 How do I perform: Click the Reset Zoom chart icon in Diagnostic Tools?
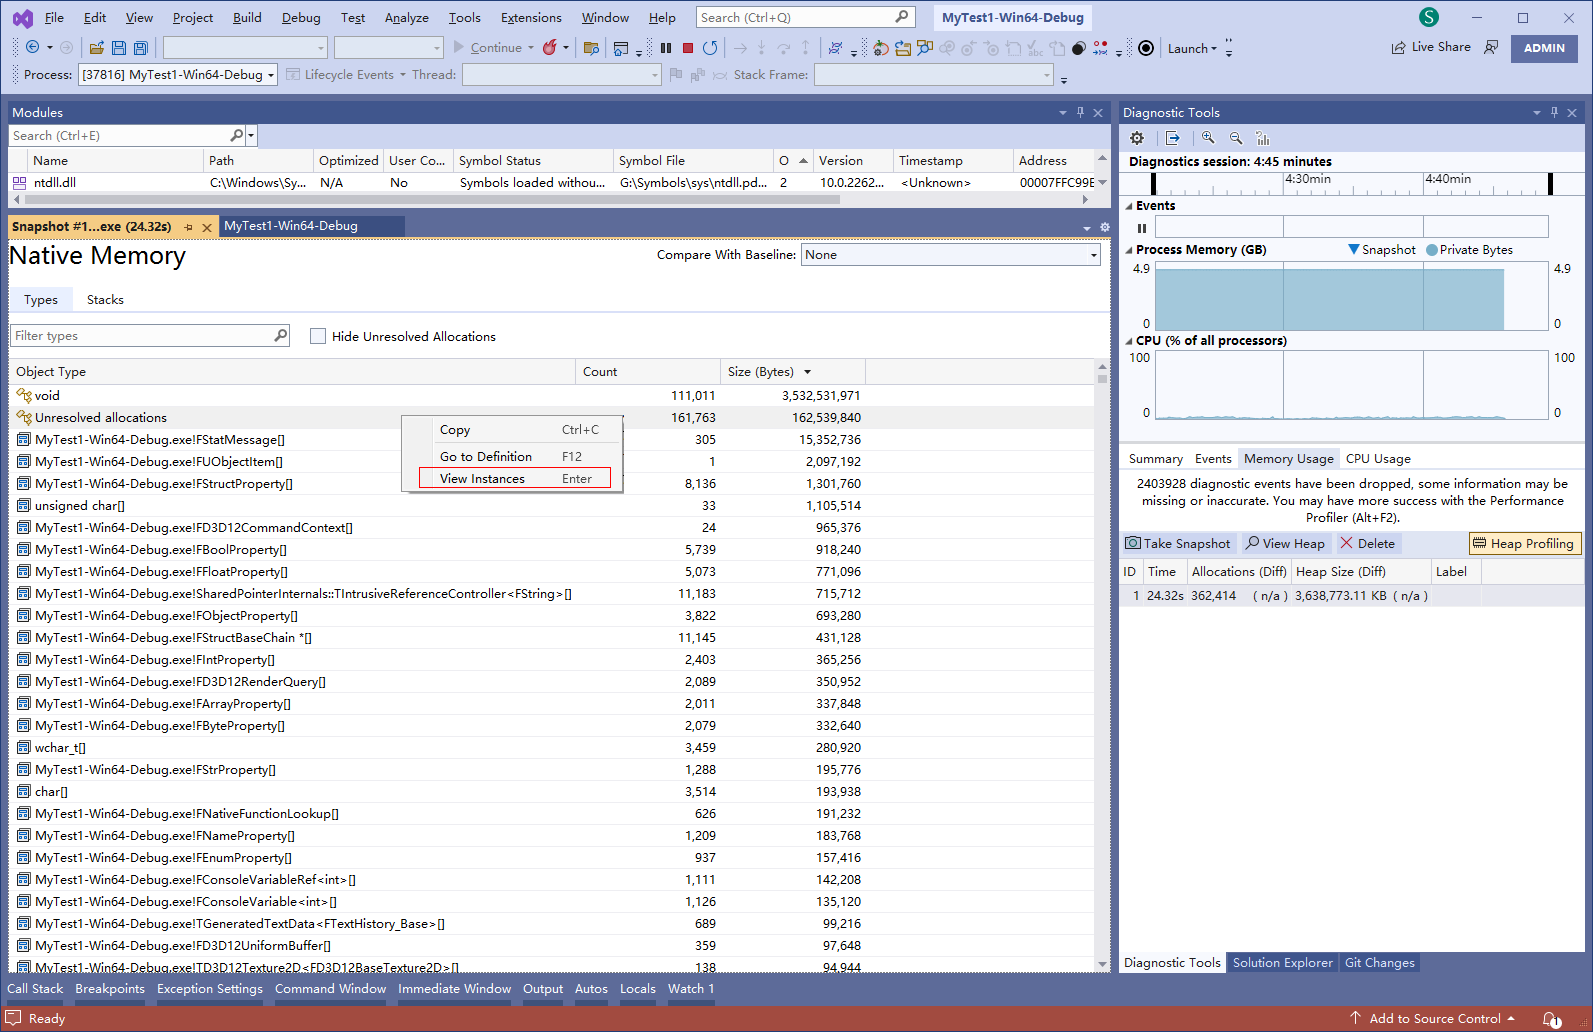click(1263, 138)
